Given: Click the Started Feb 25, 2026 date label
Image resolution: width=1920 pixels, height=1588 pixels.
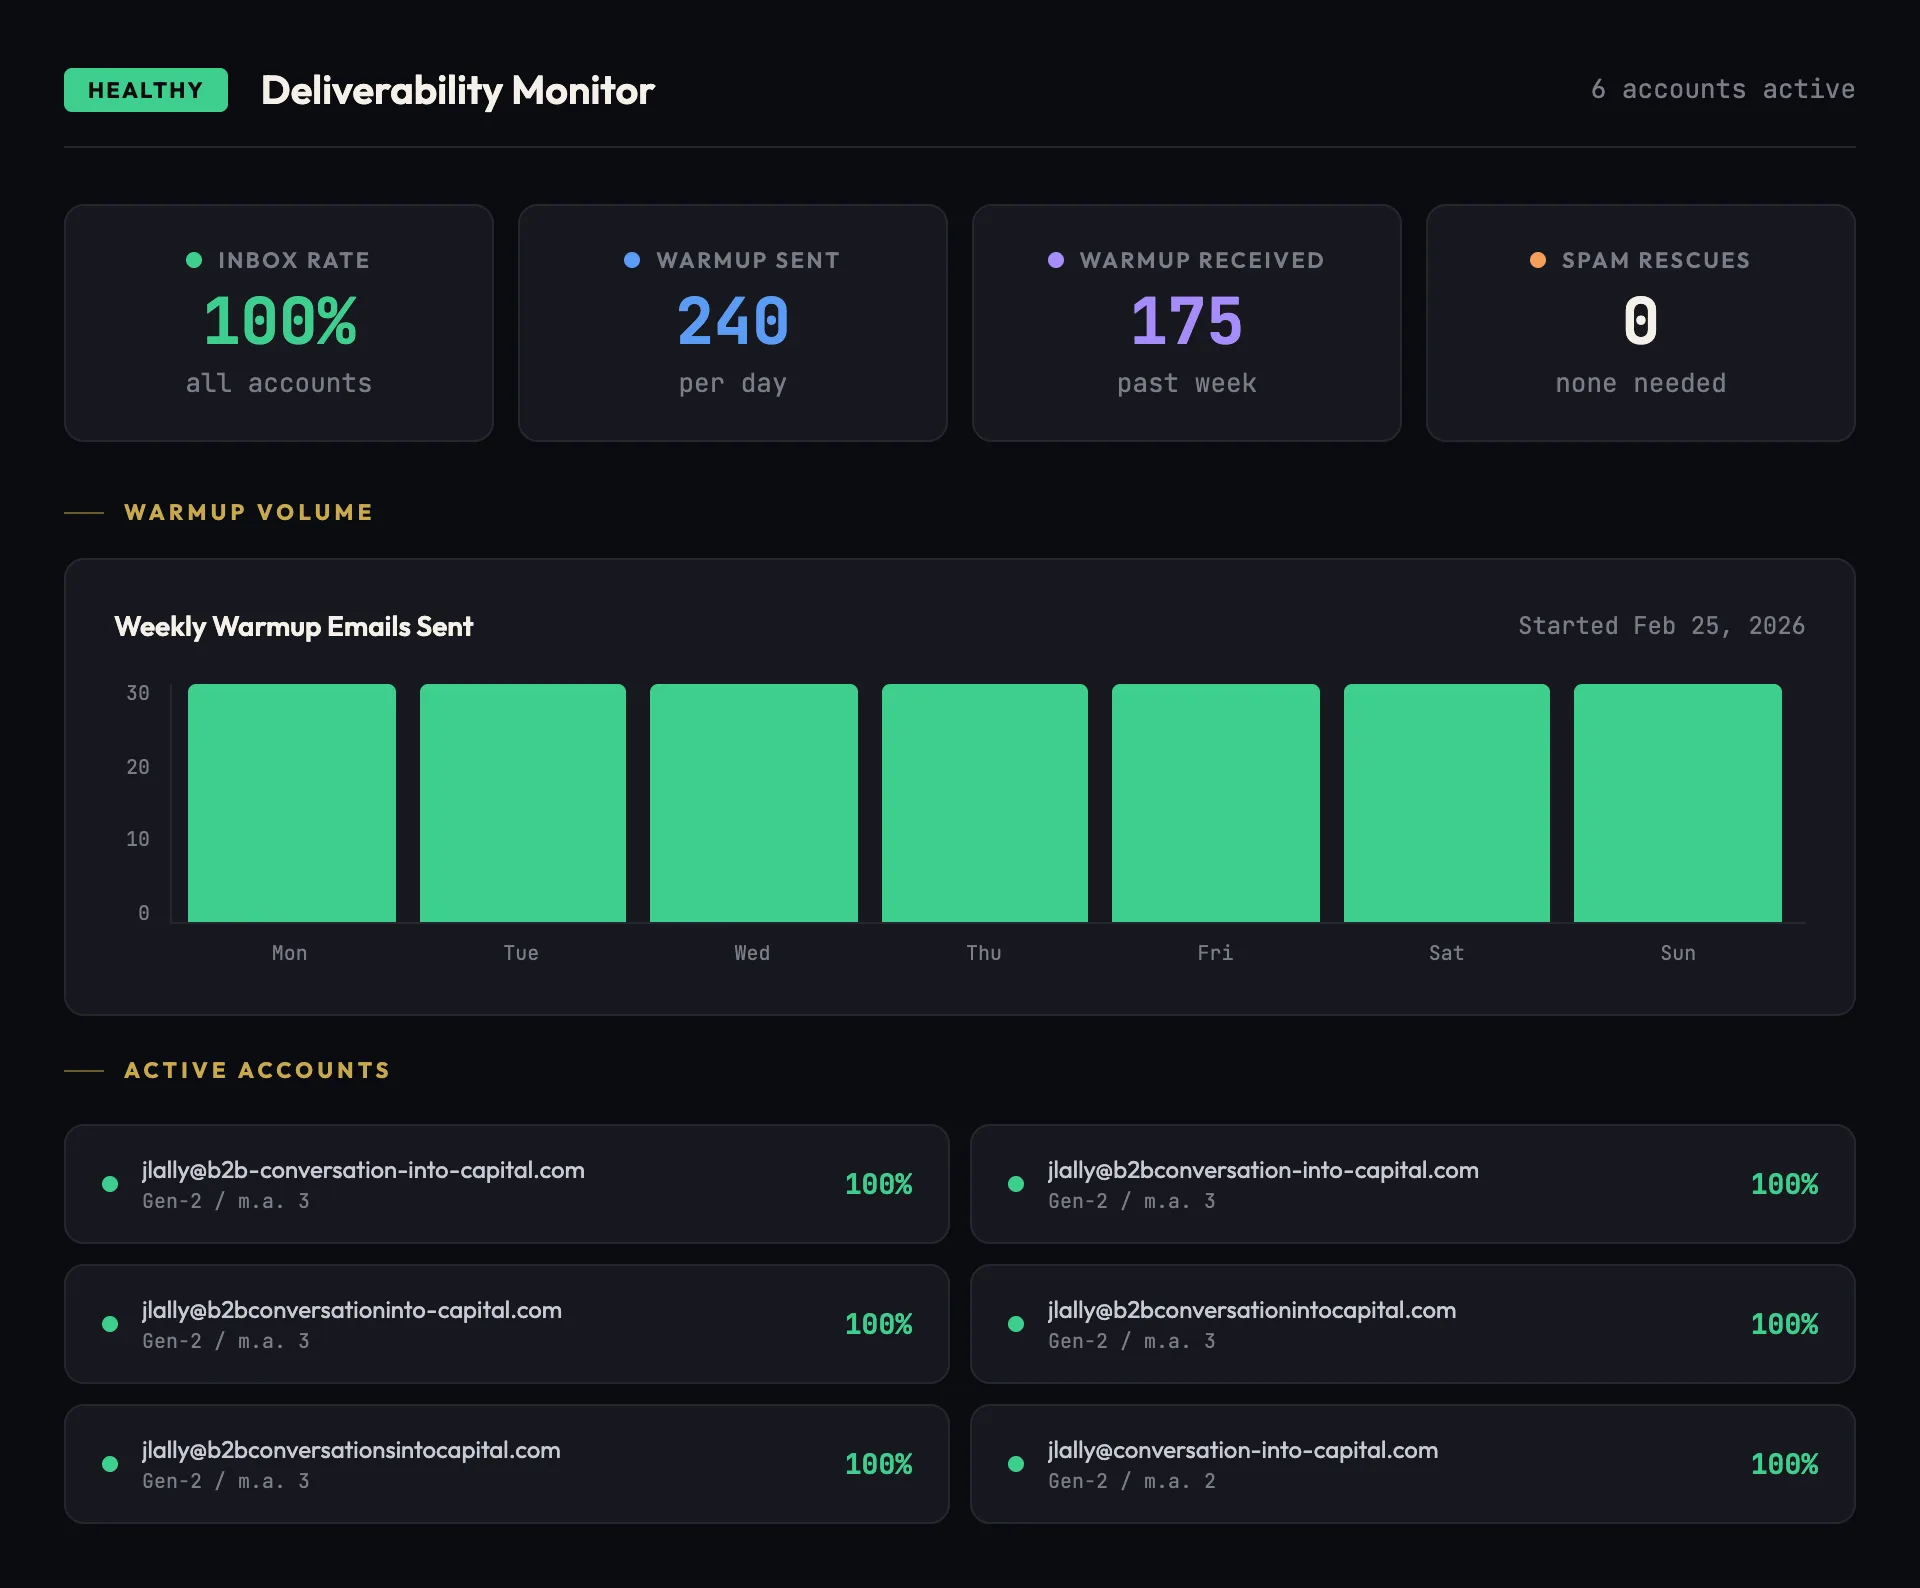Looking at the screenshot, I should [1661, 626].
